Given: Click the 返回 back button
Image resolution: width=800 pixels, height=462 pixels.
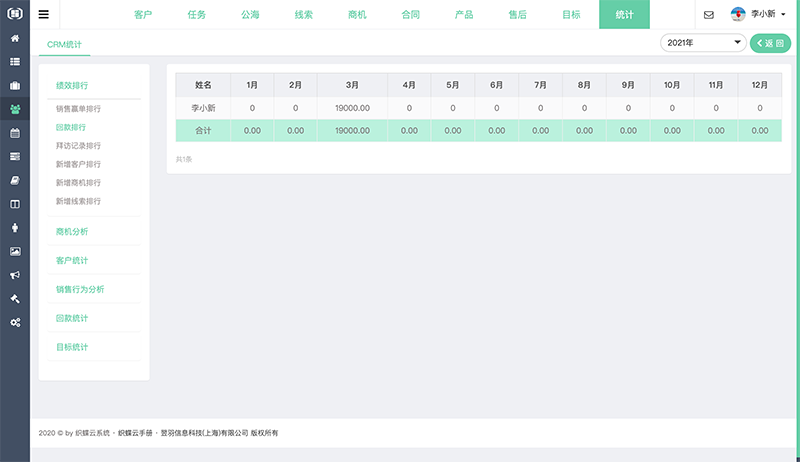Looking at the screenshot, I should point(770,43).
